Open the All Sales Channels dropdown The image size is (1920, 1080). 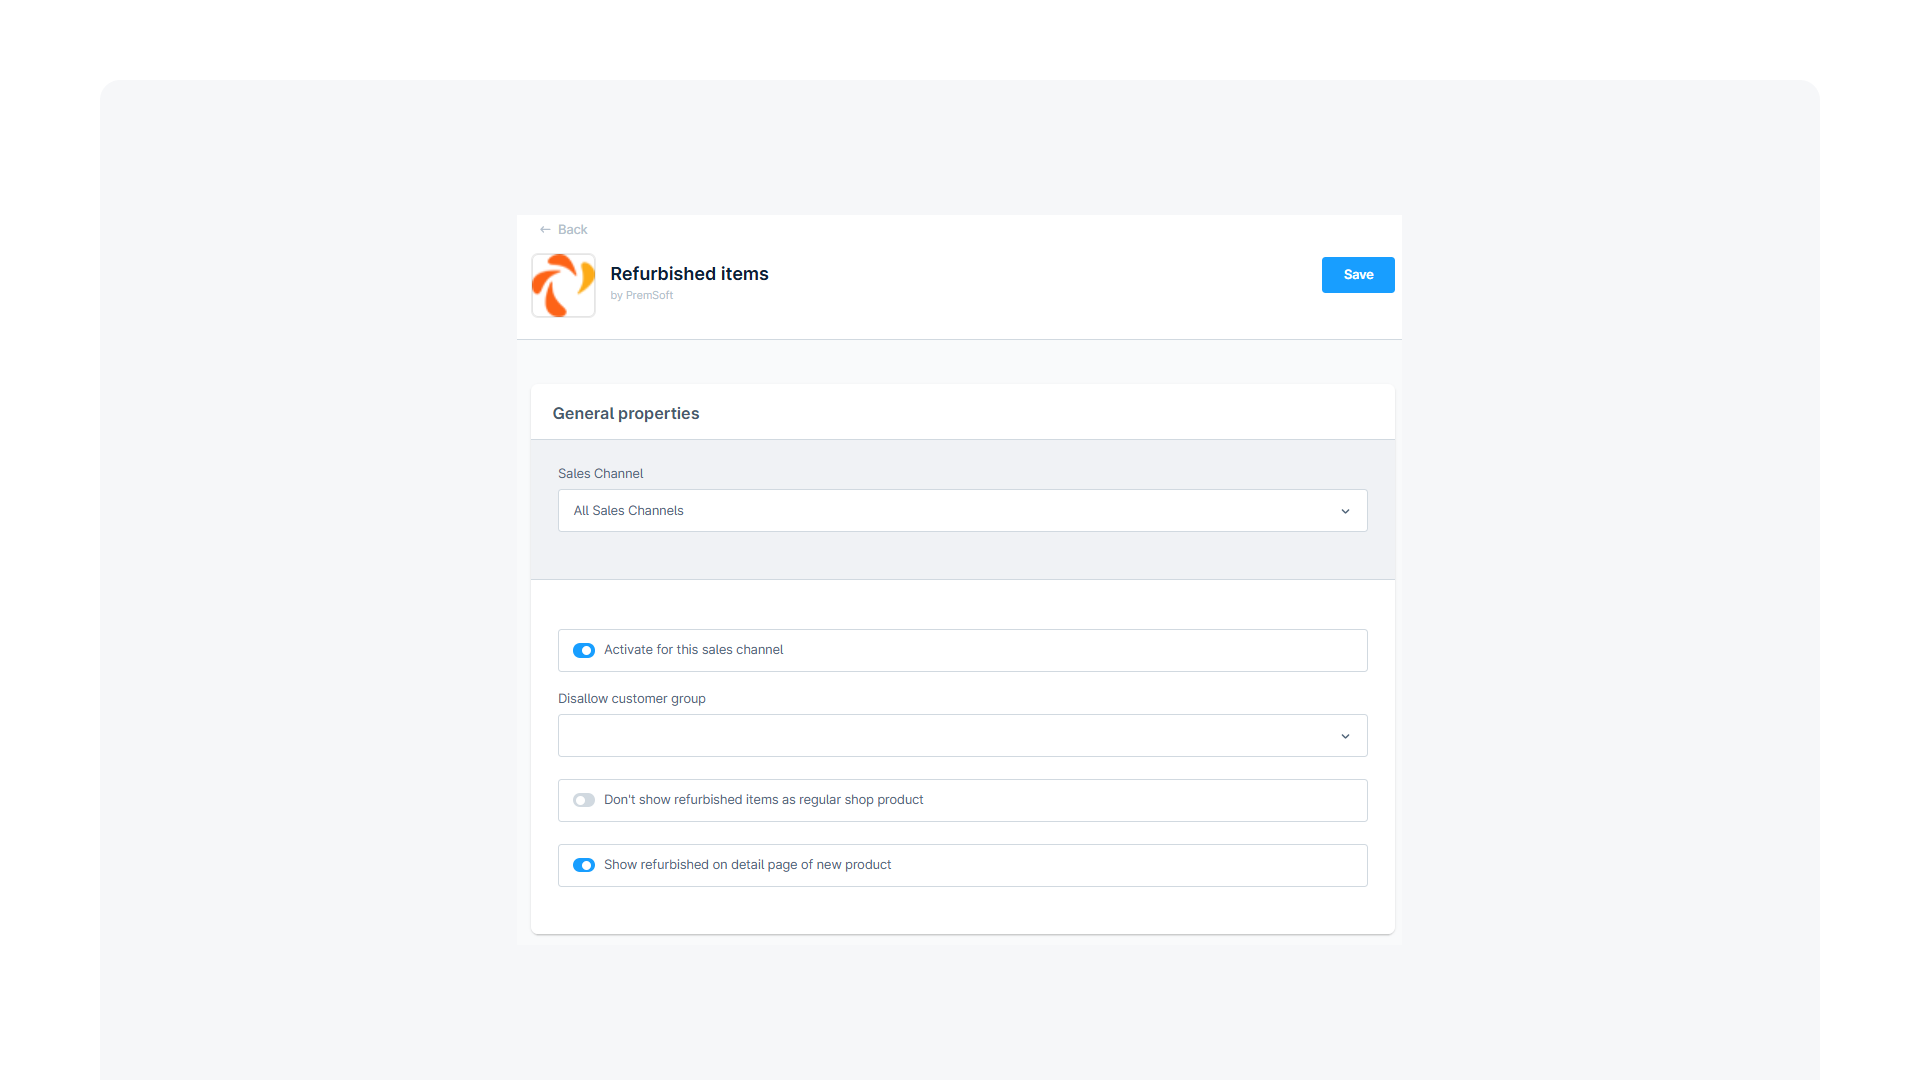[x=962, y=511]
